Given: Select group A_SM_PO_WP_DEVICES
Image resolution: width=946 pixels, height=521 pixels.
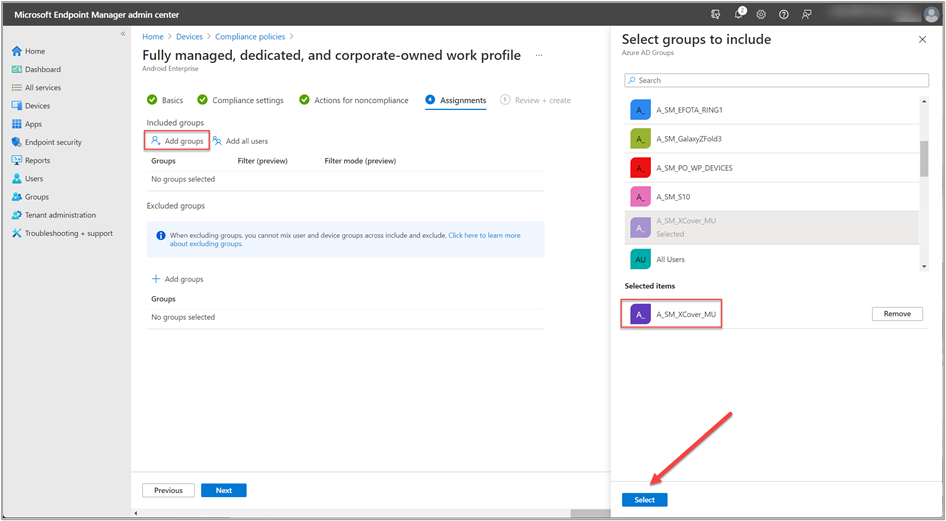Looking at the screenshot, I should pyautogui.click(x=772, y=168).
